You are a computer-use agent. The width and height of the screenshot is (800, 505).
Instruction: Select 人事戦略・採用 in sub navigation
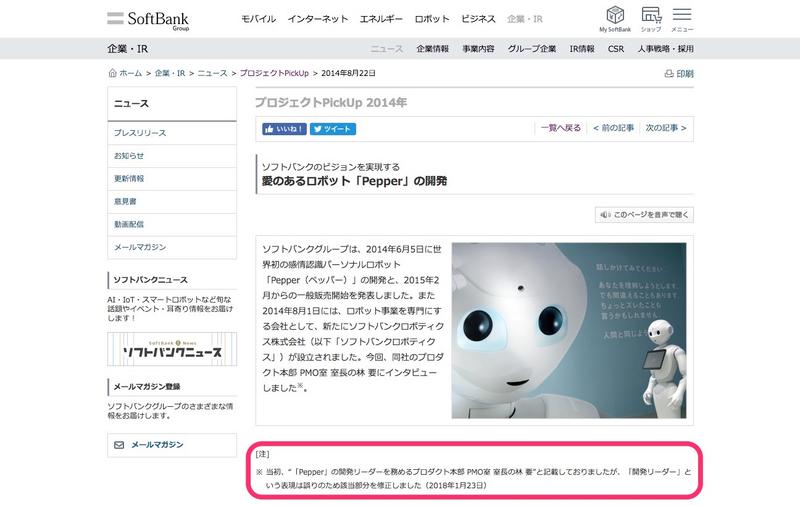click(665, 49)
